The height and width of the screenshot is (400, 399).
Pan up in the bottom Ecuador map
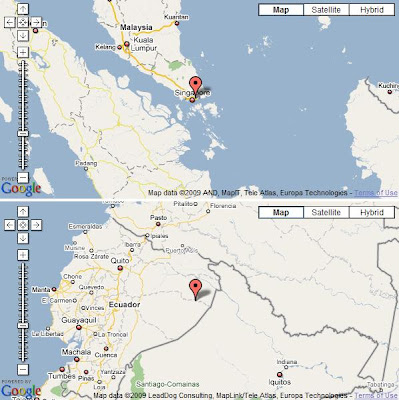point(23,212)
